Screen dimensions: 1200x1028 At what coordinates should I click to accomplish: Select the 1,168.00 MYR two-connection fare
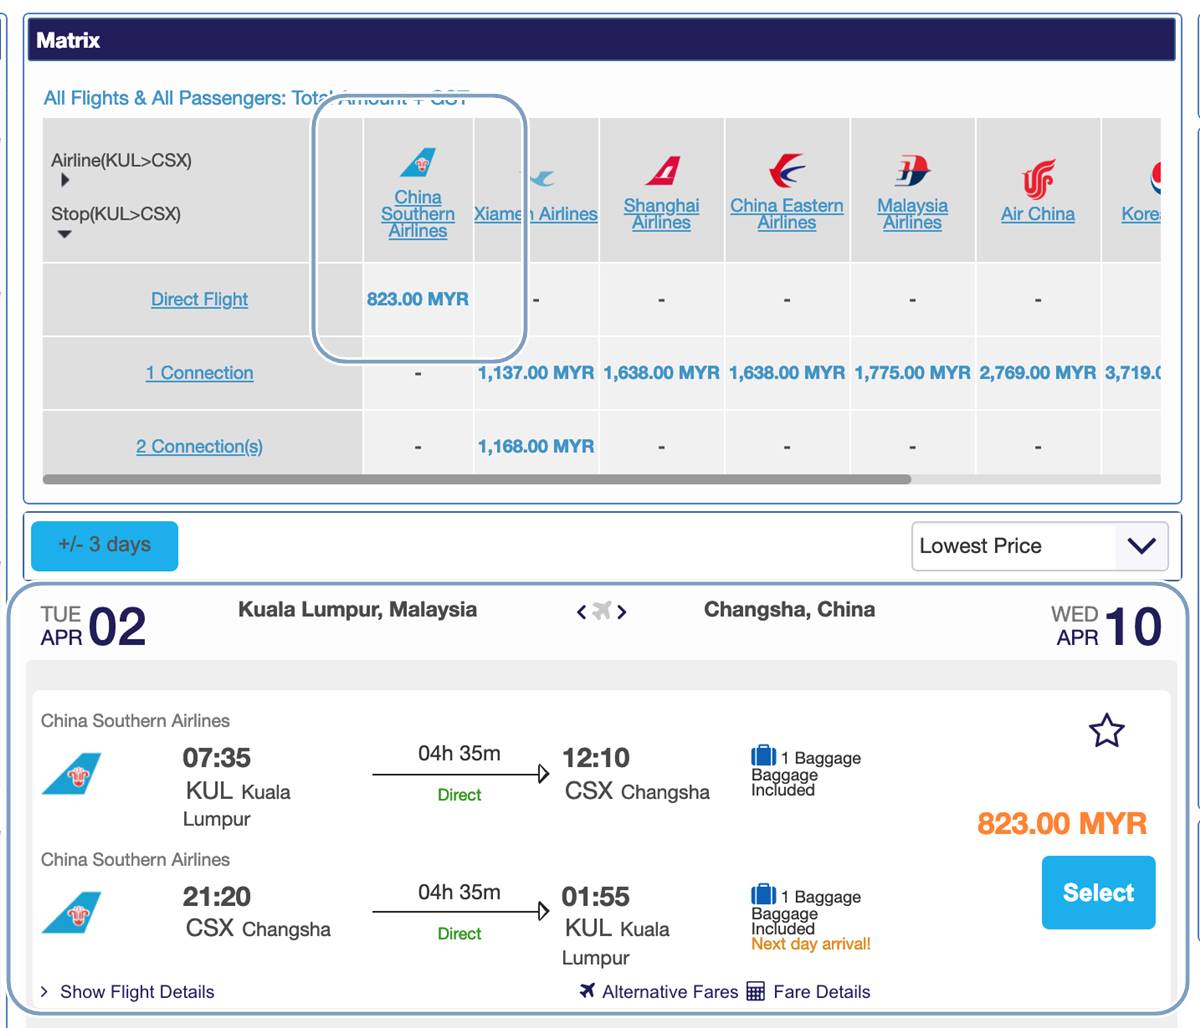coord(536,446)
